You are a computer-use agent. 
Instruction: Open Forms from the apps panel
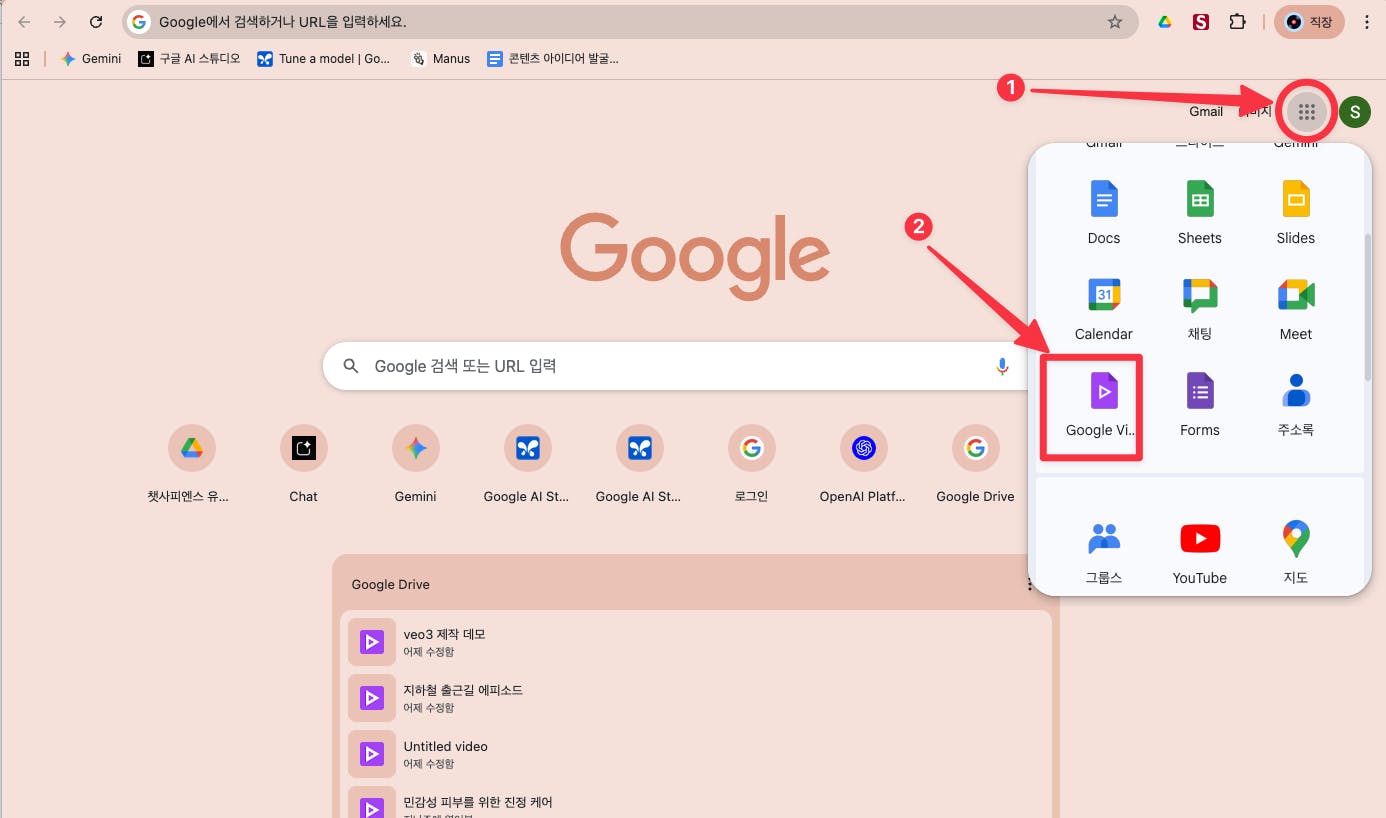tap(1200, 405)
